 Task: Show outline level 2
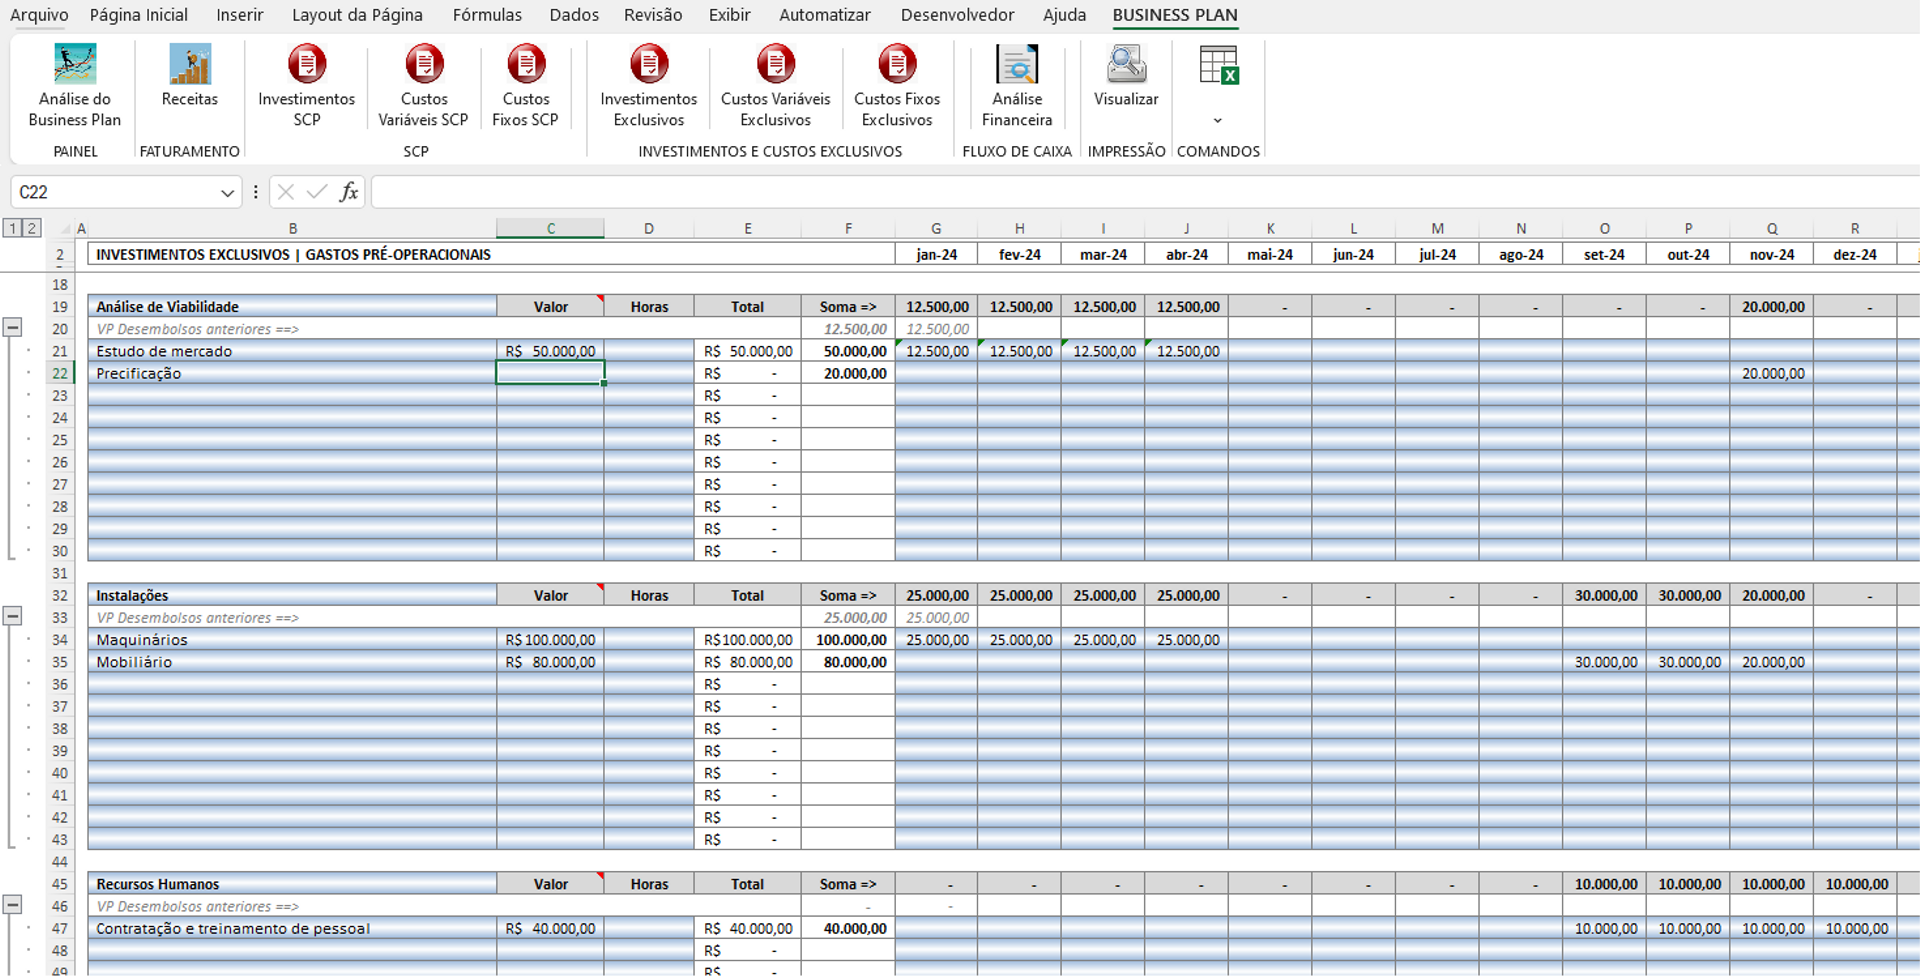[x=31, y=229]
